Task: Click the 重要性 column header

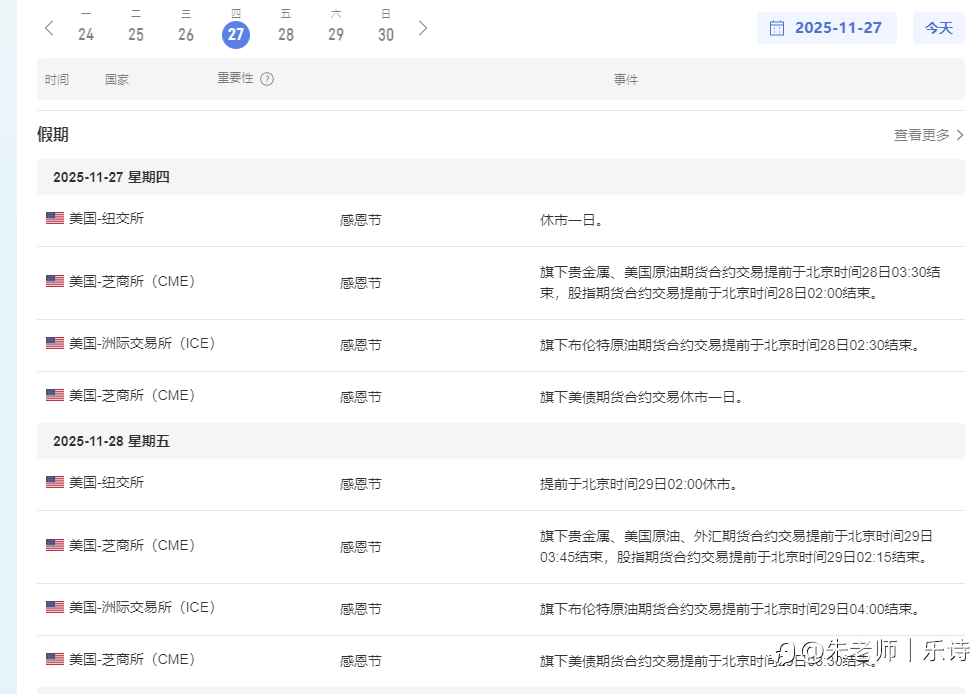Action: 235,78
